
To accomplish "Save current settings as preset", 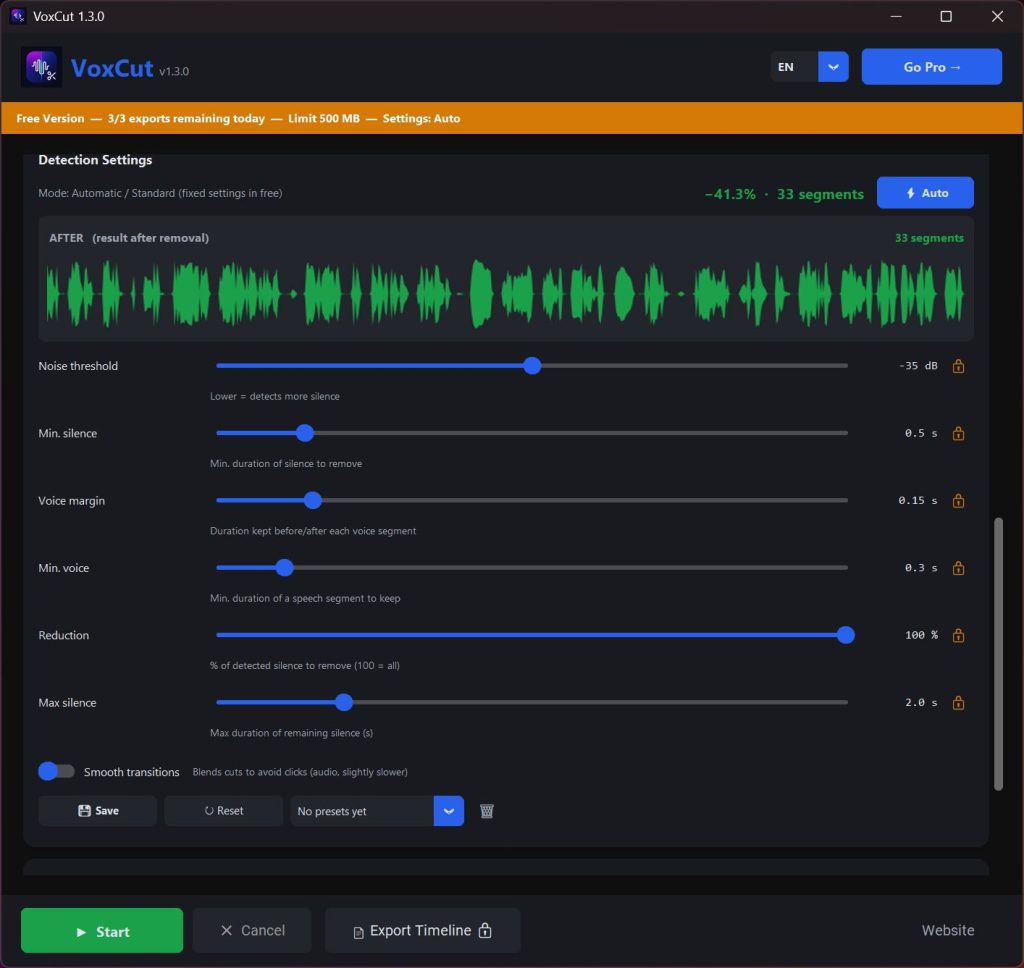I will pos(98,811).
